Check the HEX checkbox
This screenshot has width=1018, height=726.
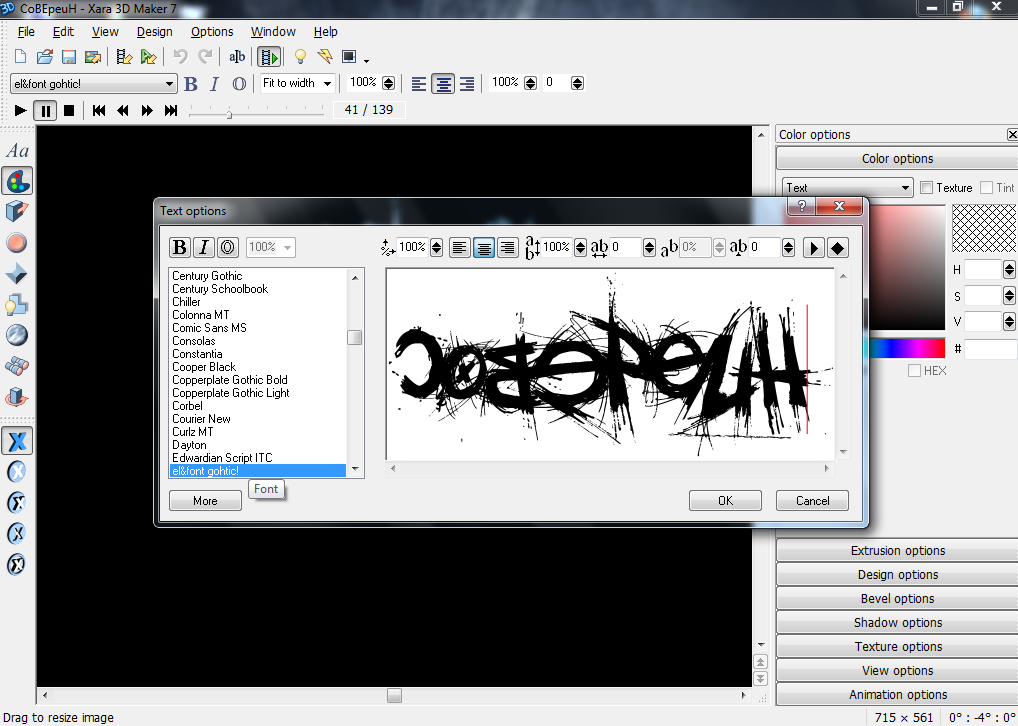coord(915,371)
